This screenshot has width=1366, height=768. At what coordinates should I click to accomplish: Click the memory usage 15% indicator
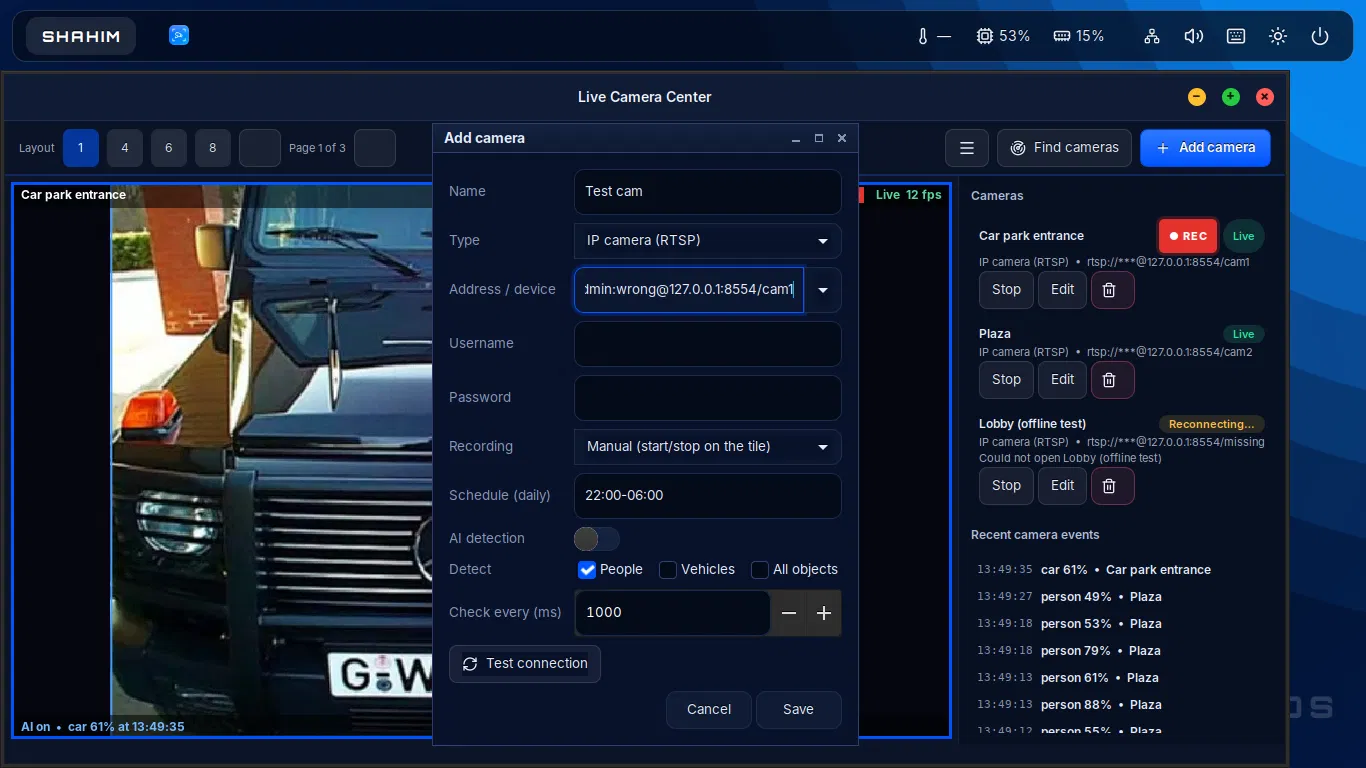point(1079,36)
